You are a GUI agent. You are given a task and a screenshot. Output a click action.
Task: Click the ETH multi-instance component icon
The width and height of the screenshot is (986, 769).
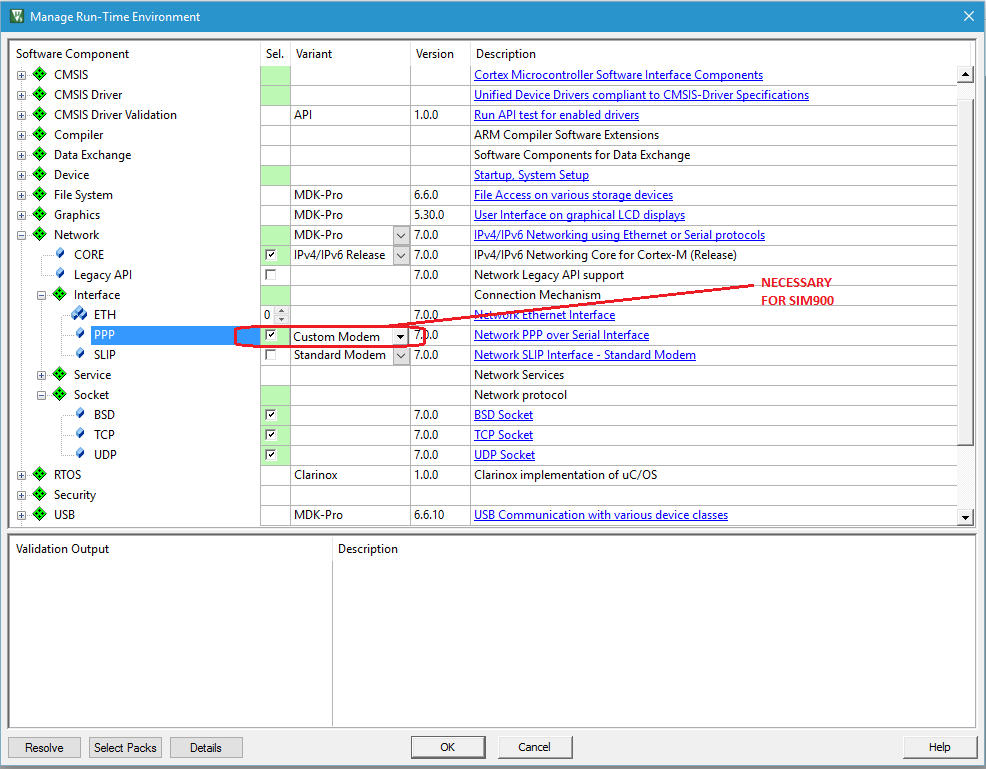79,315
